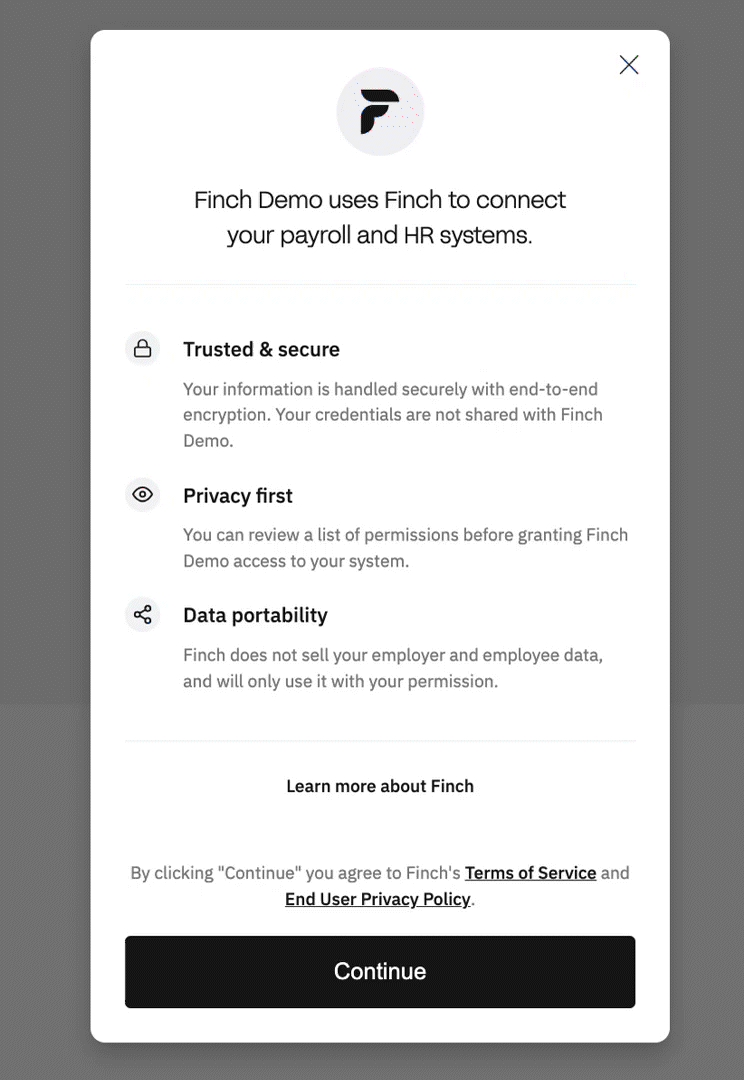
Task: Open the Learn more about Finch link
Action: pyautogui.click(x=380, y=786)
